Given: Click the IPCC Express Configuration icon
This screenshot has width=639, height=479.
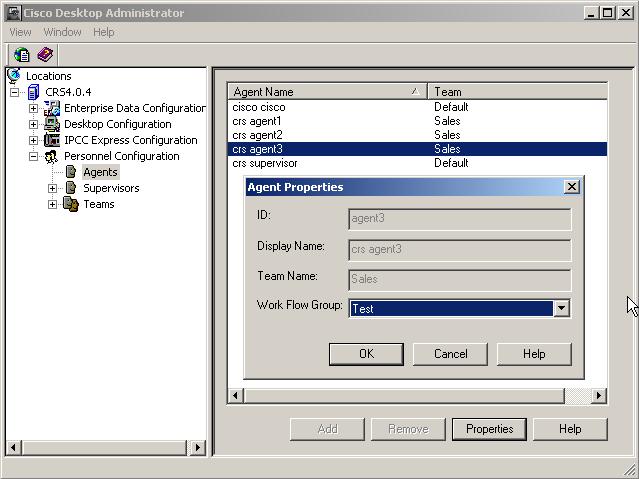Looking at the screenshot, I should [52, 140].
